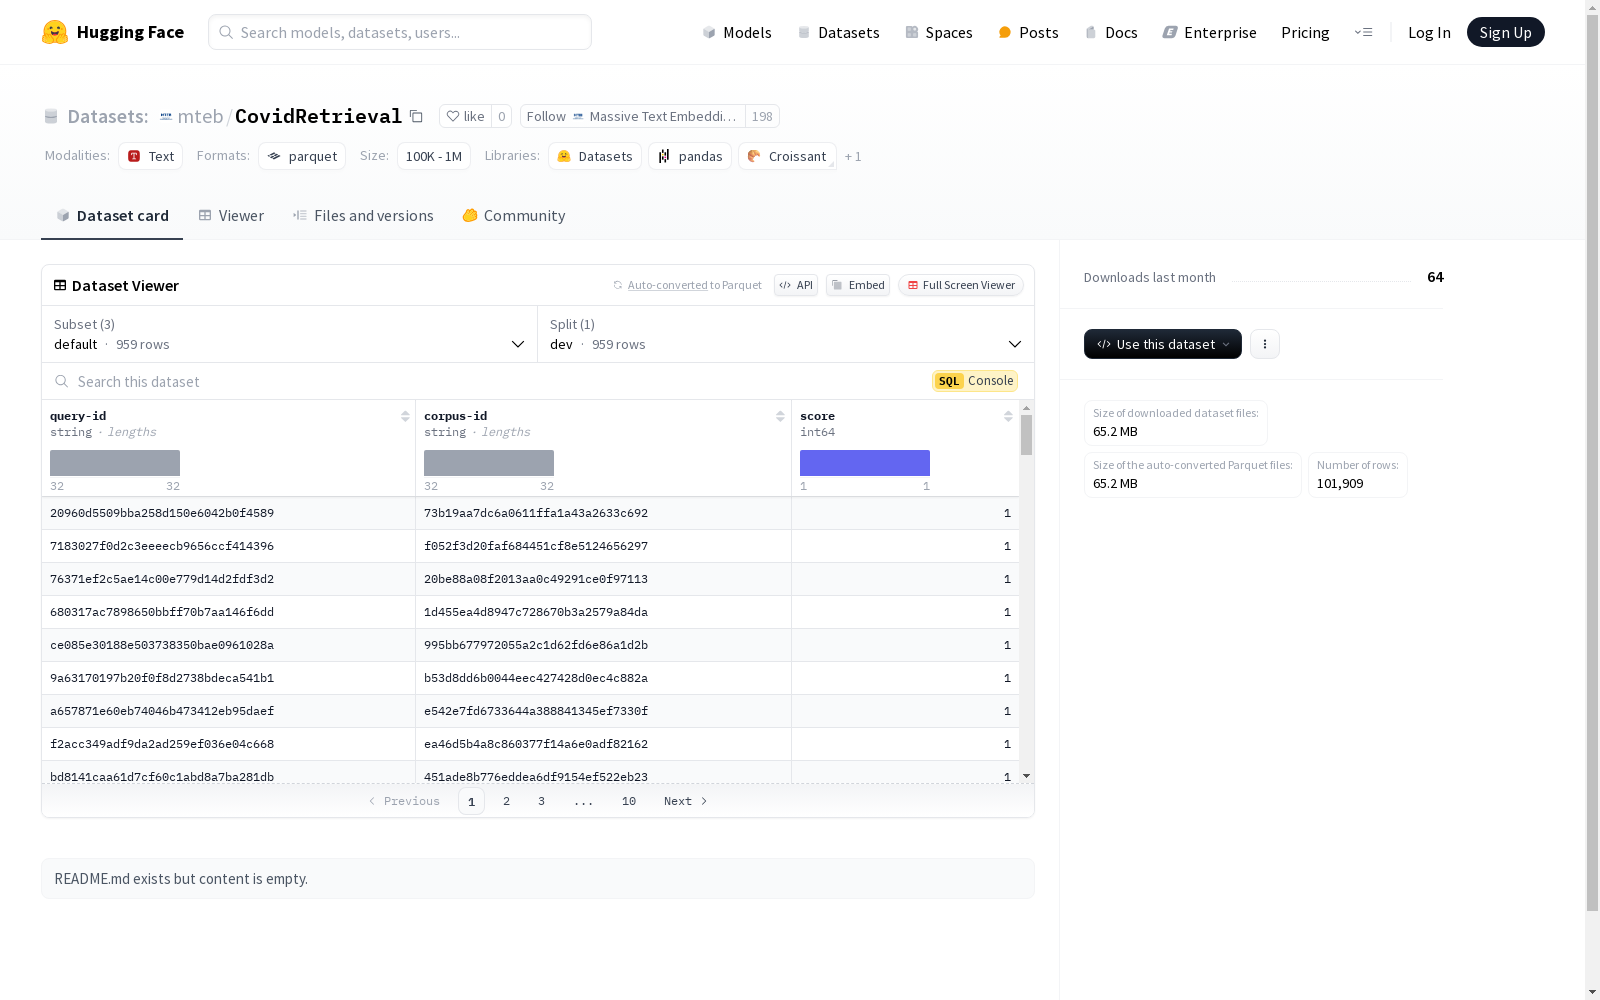Screen dimensions: 1600x1000
Task: Go to page 2 of results
Action: click(507, 801)
